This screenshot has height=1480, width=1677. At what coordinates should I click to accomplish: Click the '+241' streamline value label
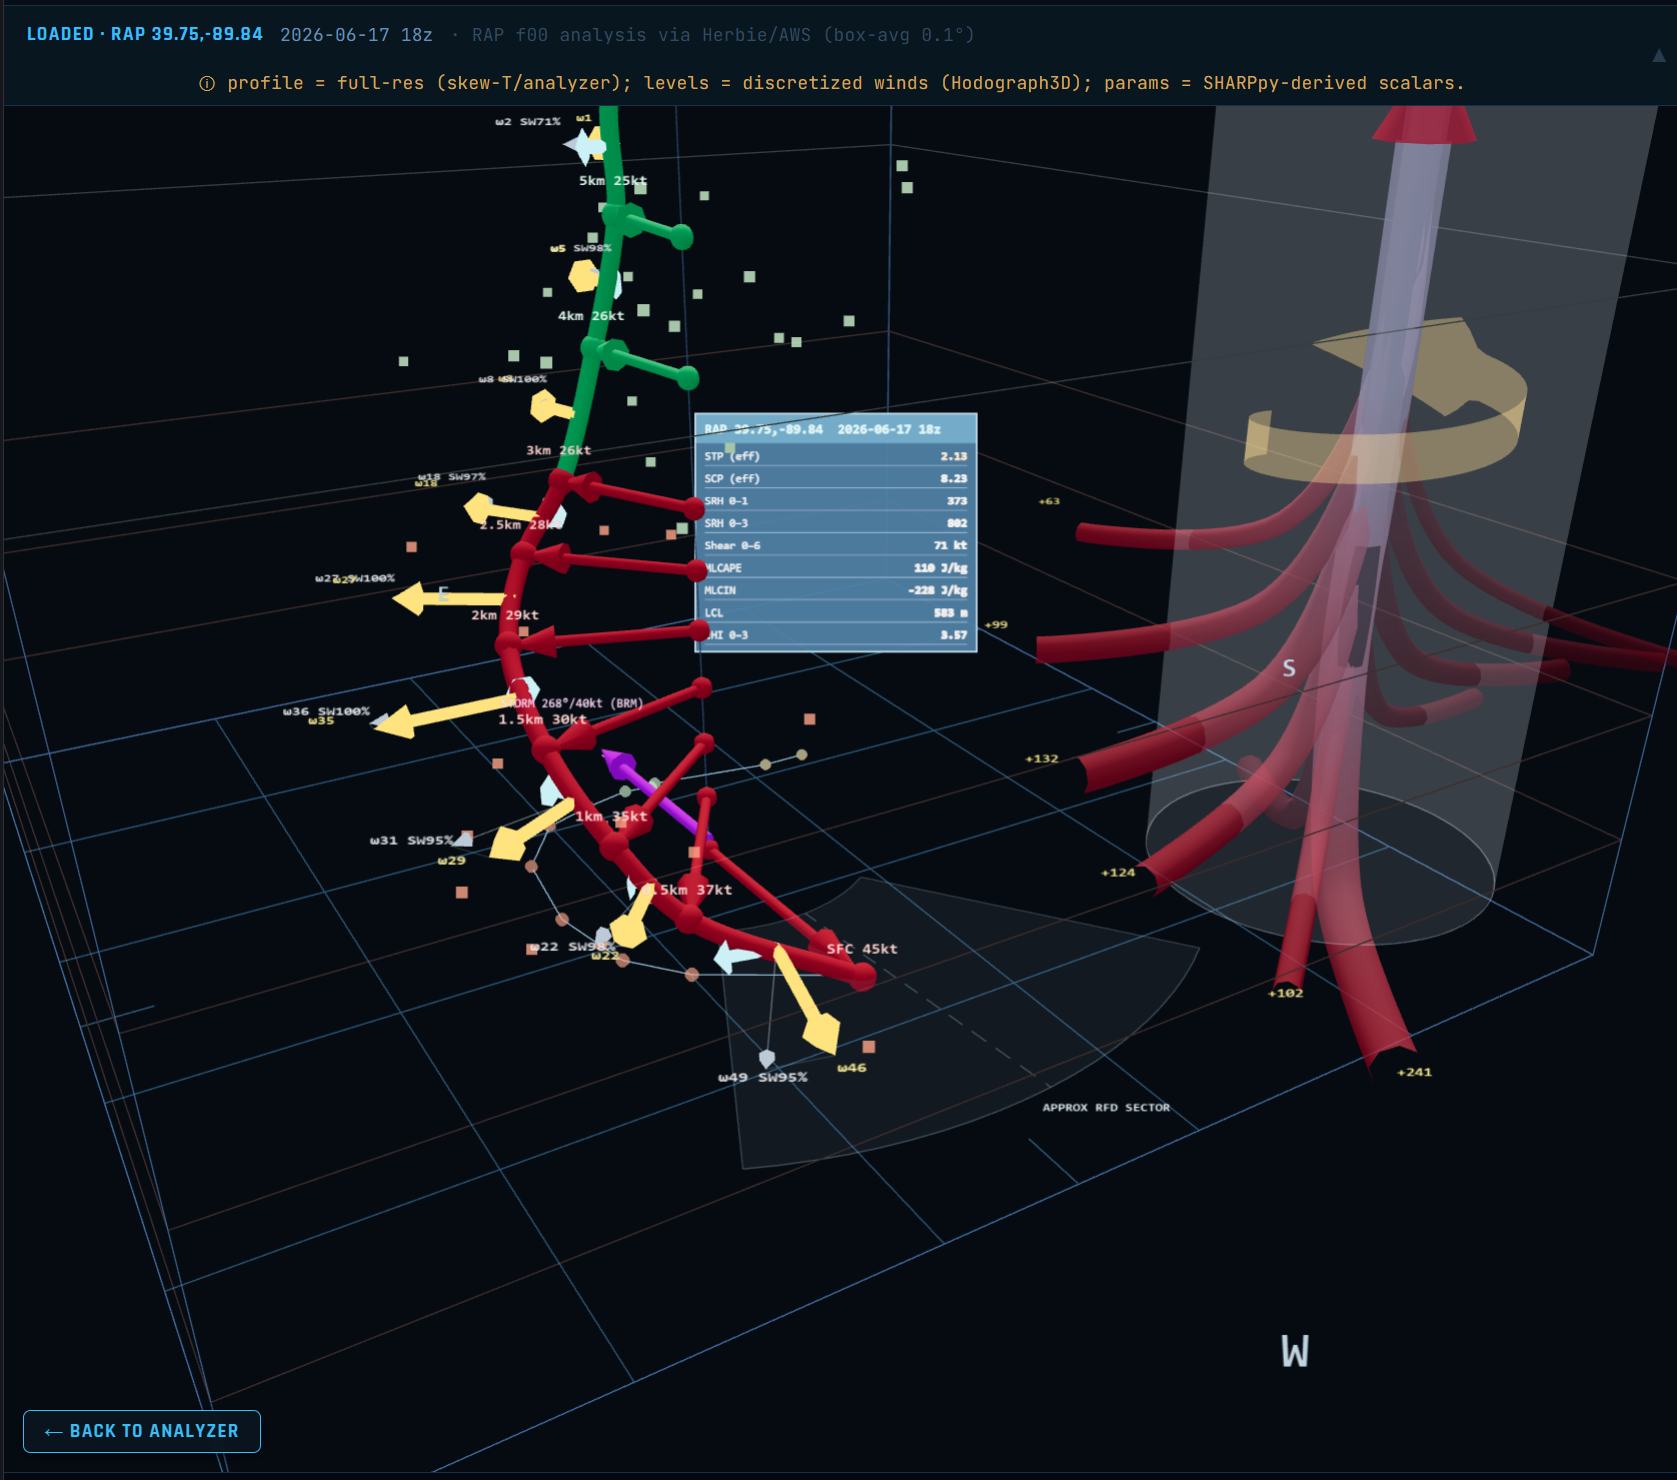pos(1414,1072)
